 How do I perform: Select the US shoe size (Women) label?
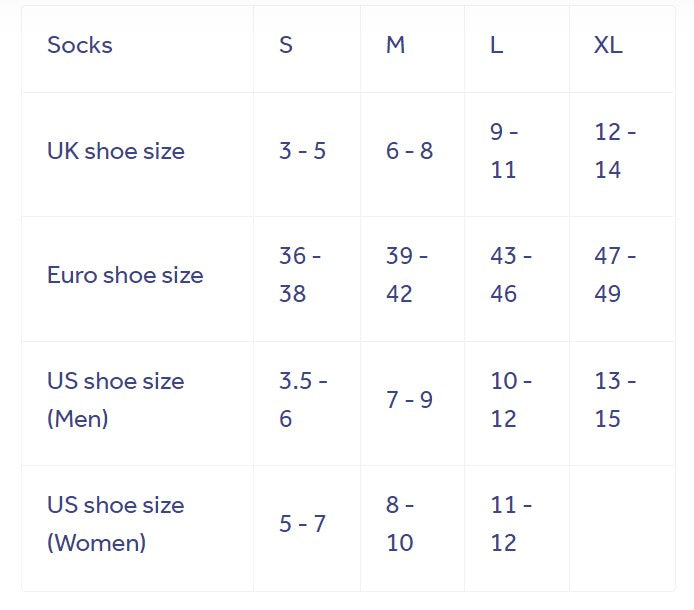tap(116, 524)
